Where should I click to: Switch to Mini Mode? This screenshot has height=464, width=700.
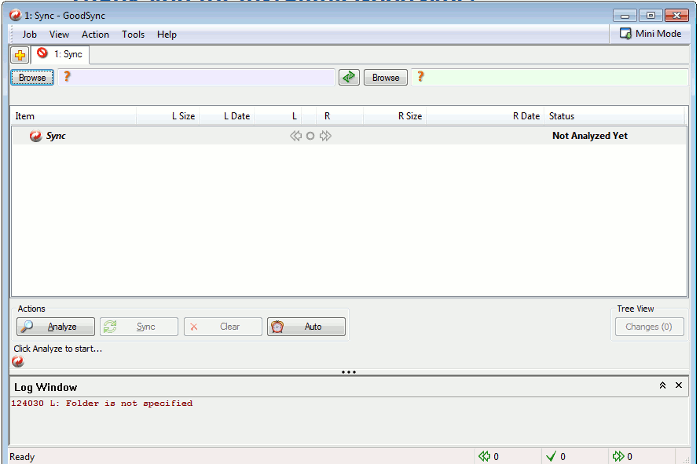pyautogui.click(x=650, y=33)
